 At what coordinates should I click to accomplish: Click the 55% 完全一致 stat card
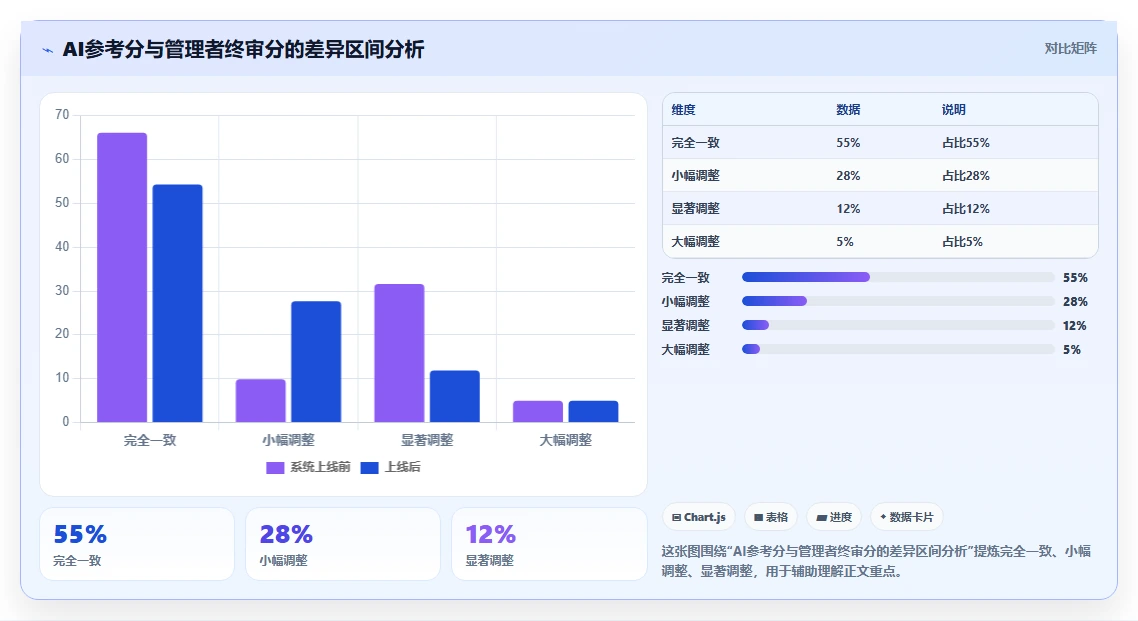tap(137, 544)
